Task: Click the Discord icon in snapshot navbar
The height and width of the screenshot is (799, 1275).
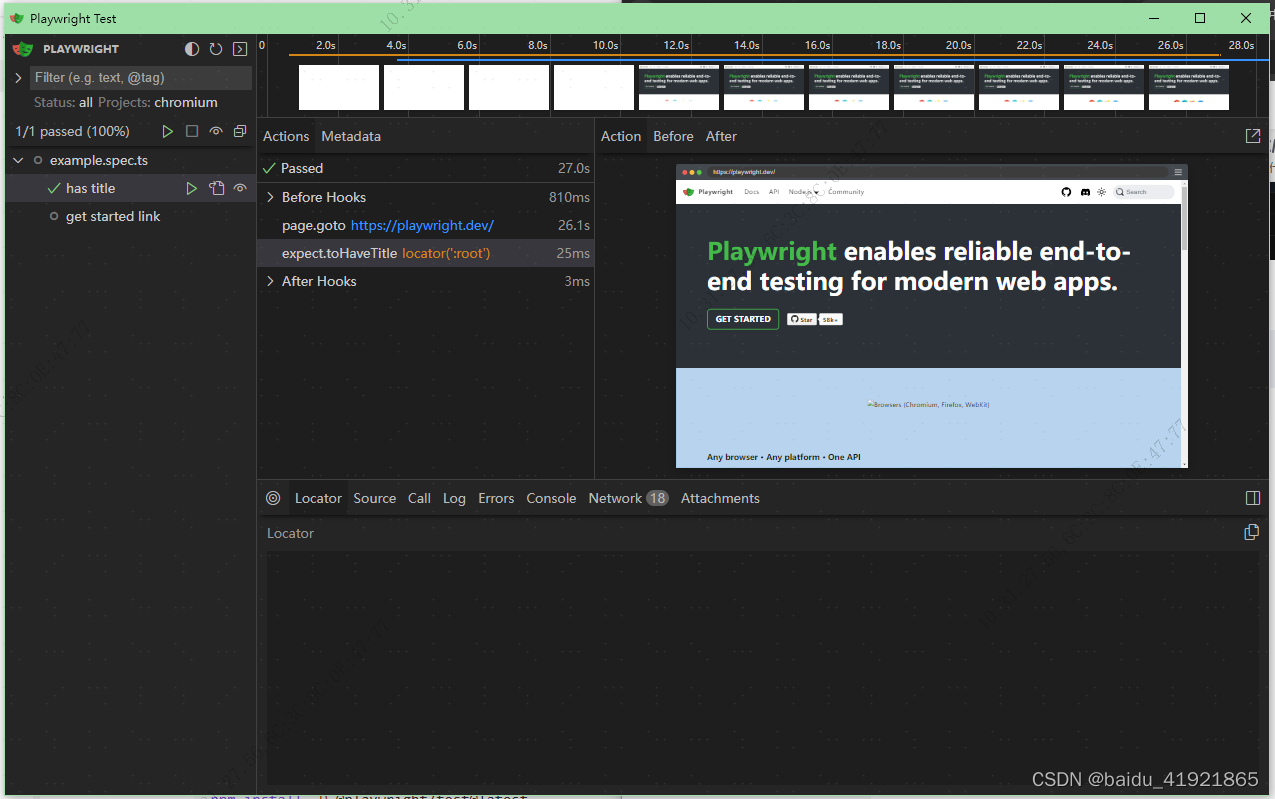Action: (x=1085, y=192)
